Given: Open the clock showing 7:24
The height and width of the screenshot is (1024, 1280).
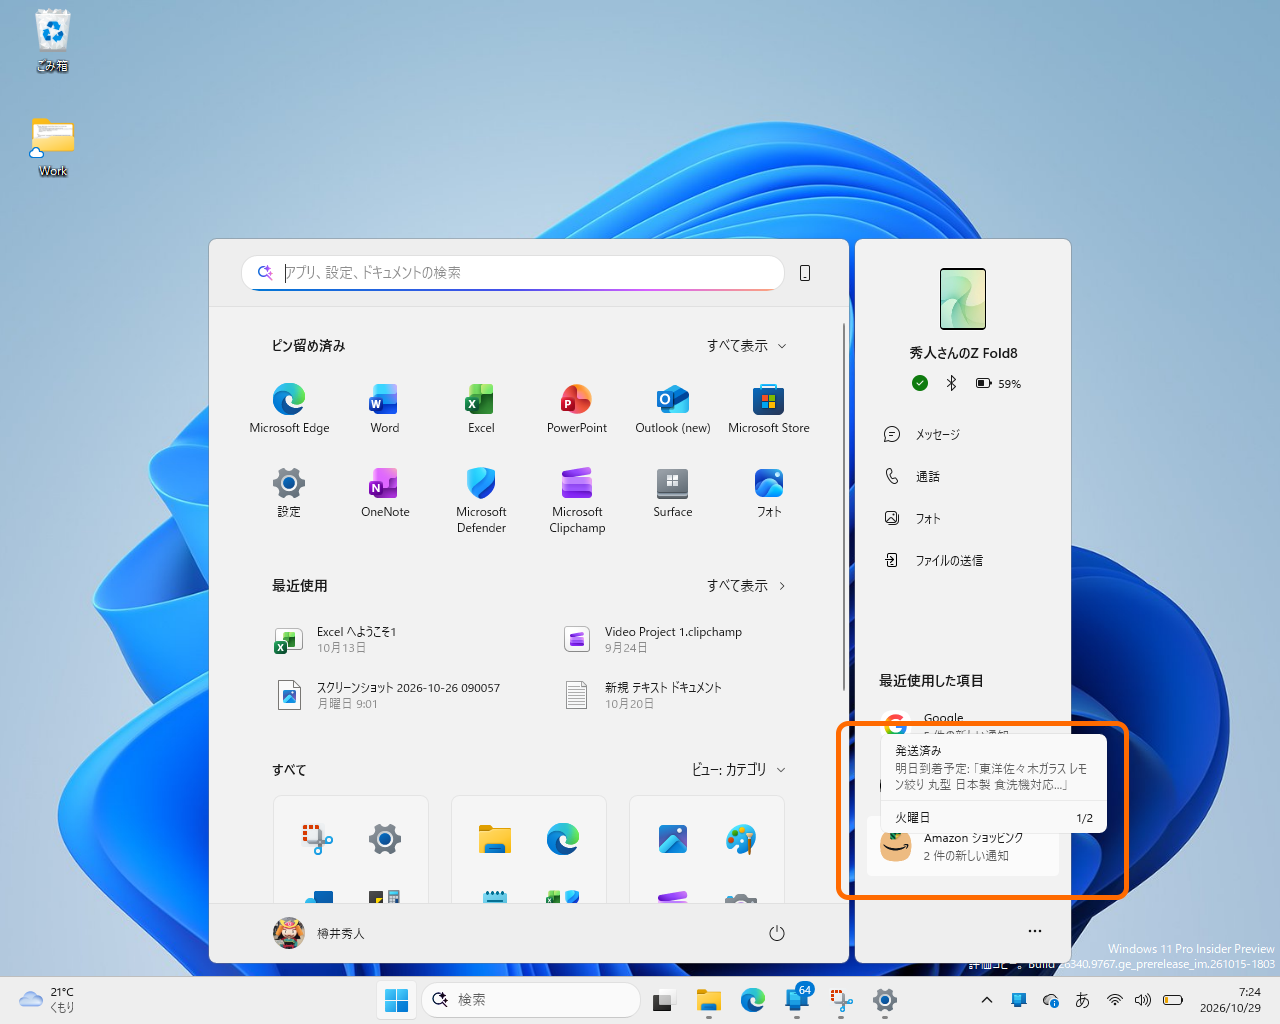Looking at the screenshot, I should [x=1230, y=1000].
